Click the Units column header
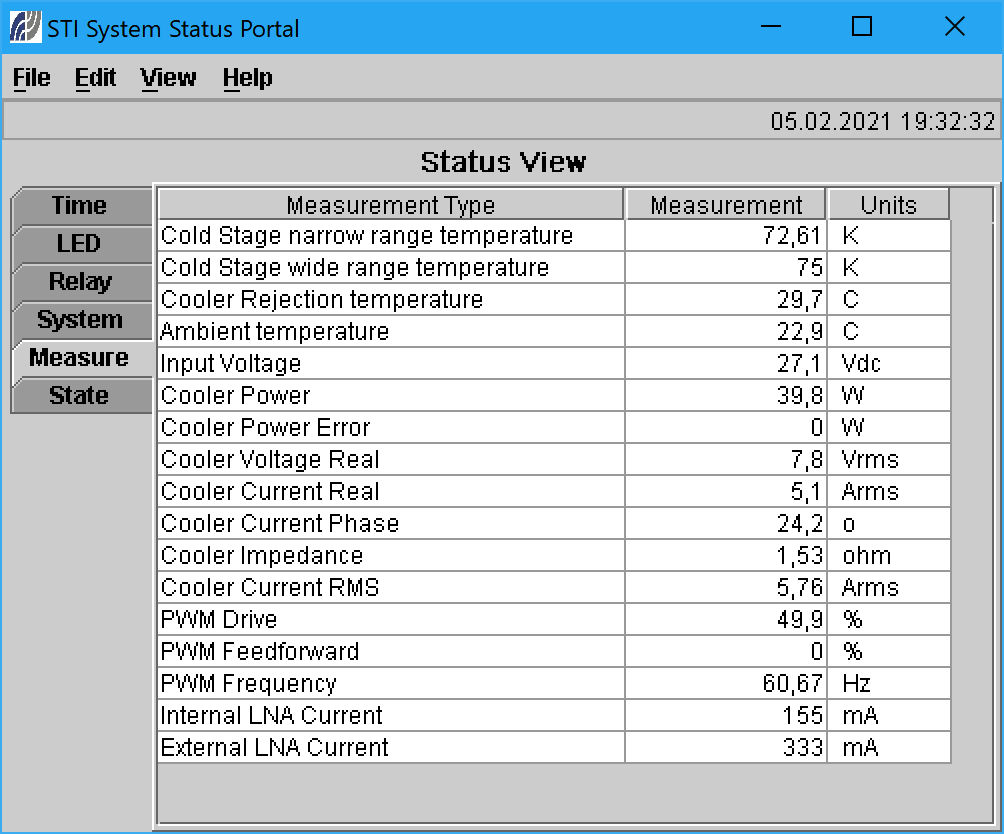The image size is (1004, 834). [889, 205]
